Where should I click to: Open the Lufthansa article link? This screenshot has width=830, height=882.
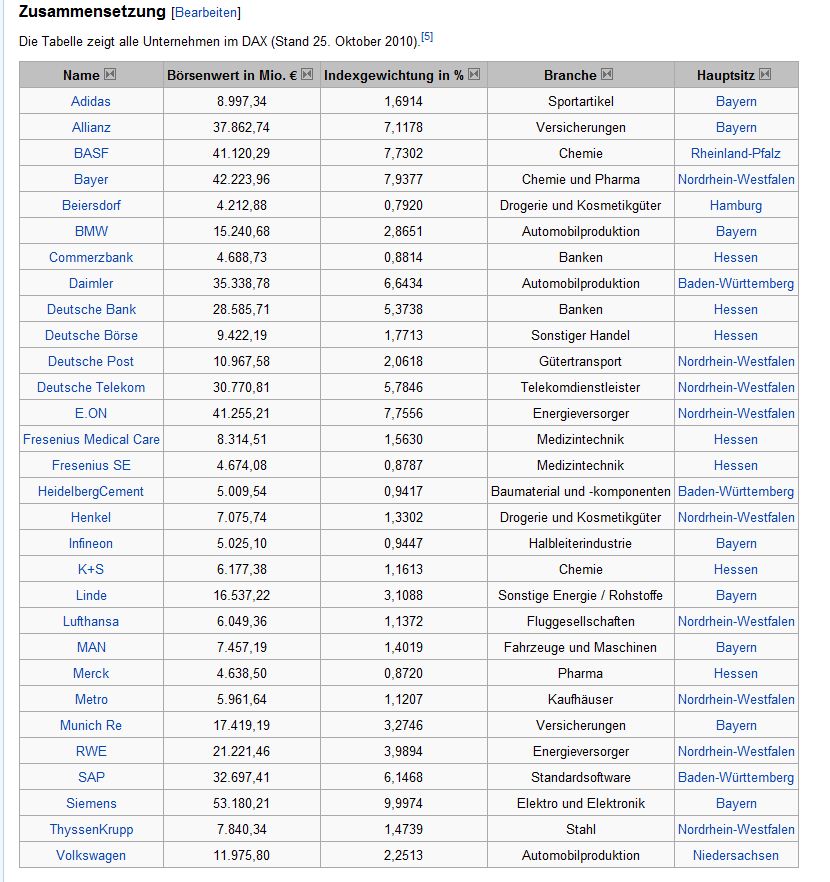pyautogui.click(x=91, y=621)
